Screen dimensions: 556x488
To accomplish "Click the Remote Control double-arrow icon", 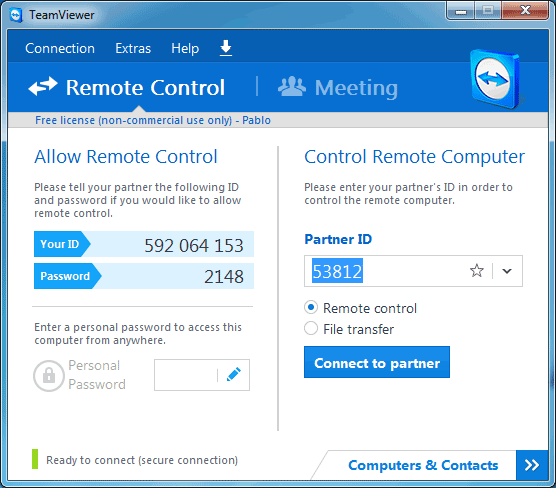I will point(43,86).
